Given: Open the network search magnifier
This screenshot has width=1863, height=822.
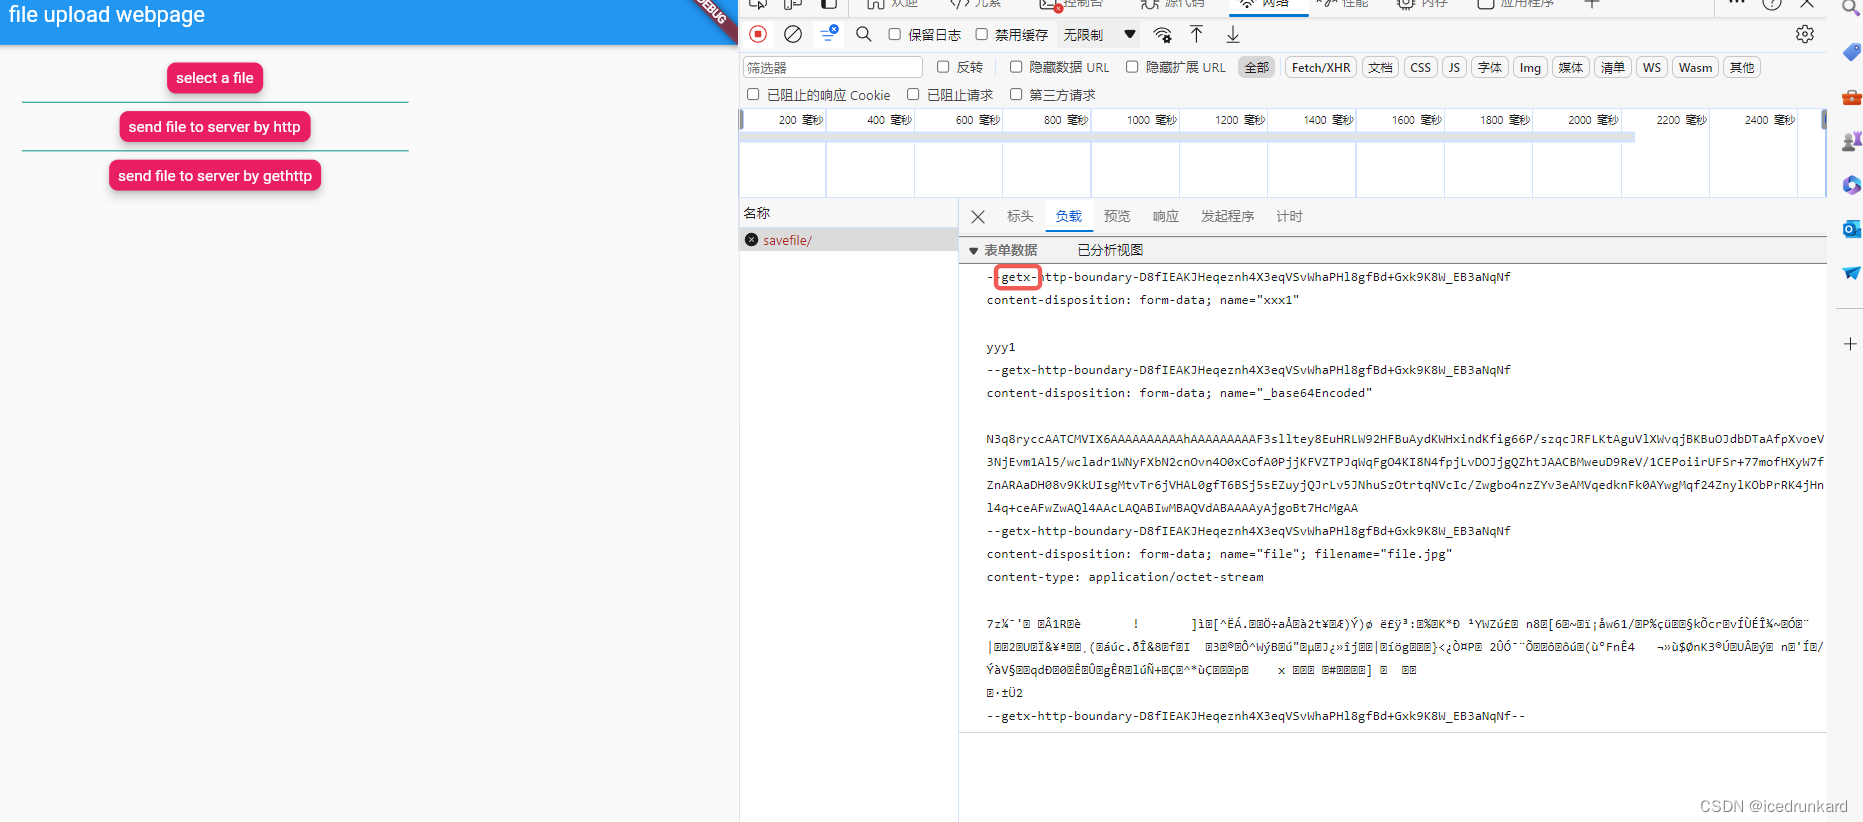Looking at the screenshot, I should pos(864,34).
